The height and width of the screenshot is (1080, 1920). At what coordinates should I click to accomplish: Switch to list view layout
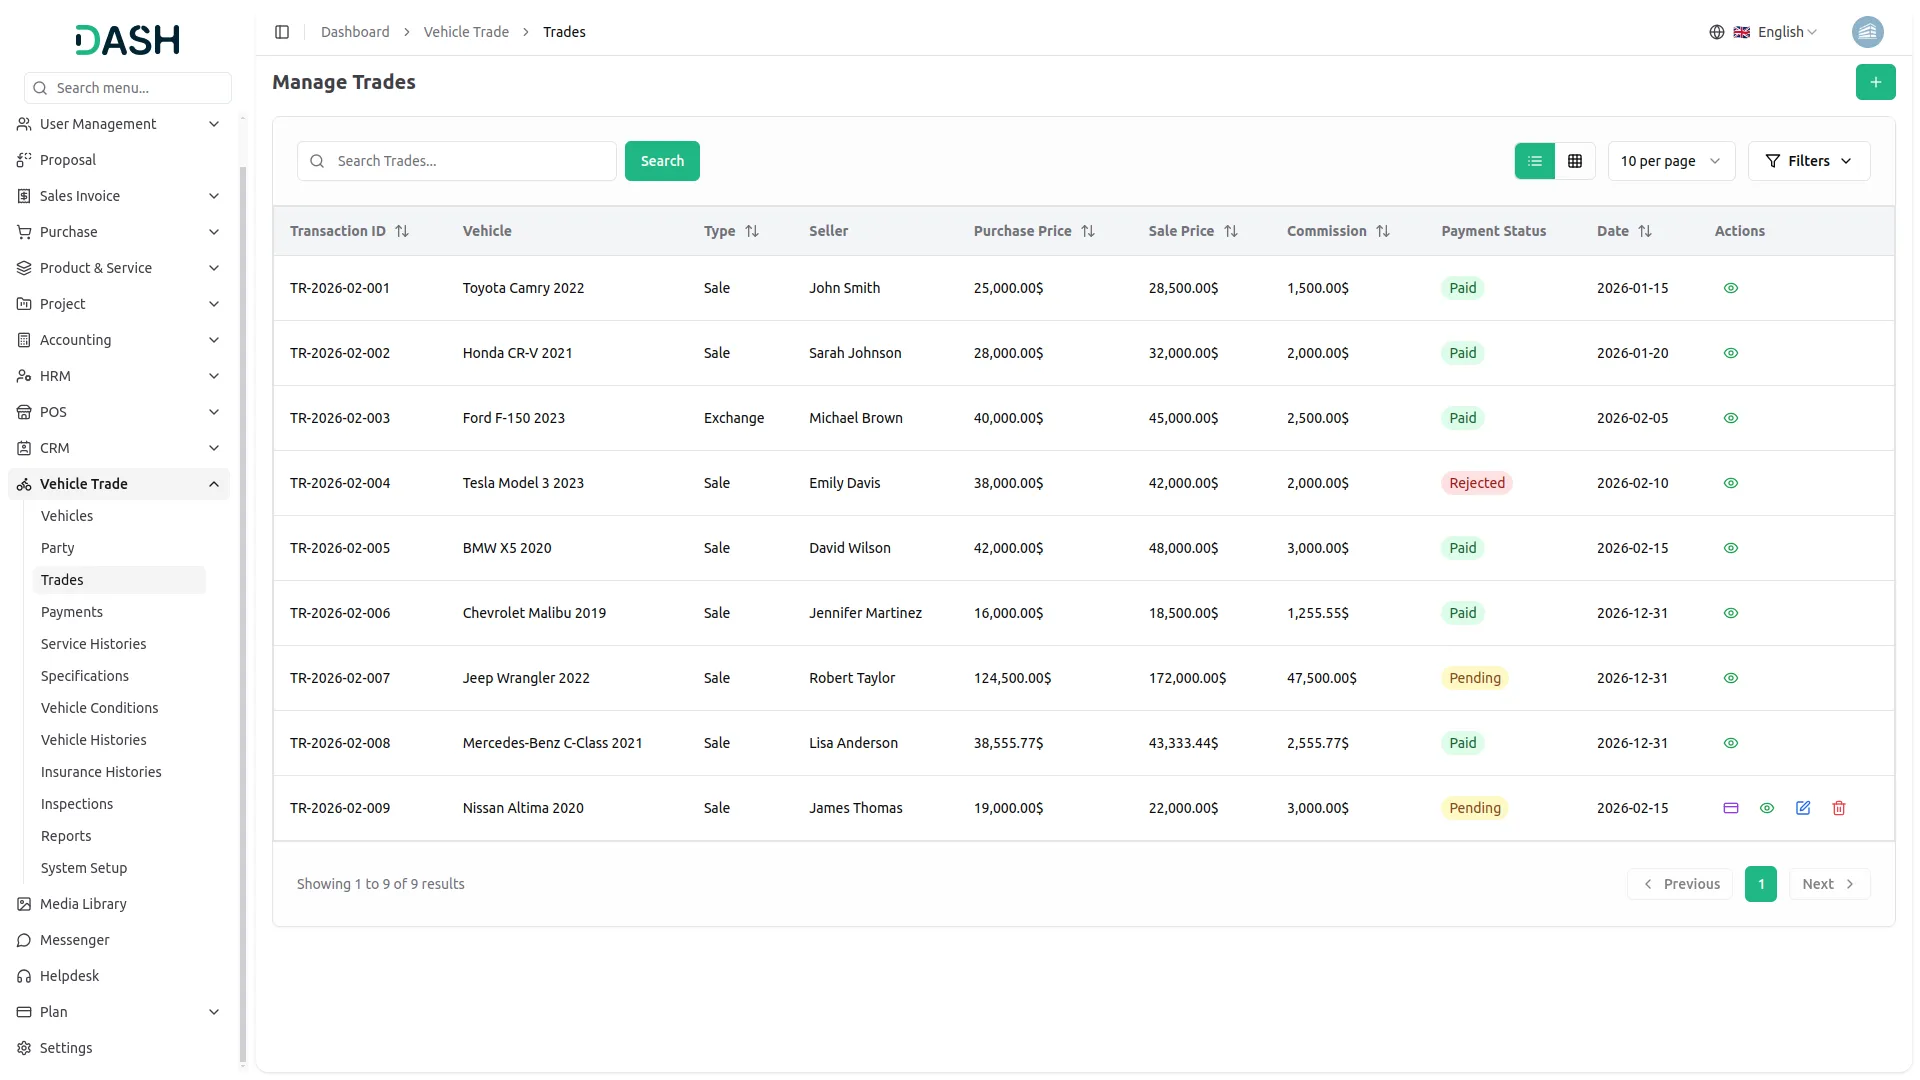coord(1534,161)
